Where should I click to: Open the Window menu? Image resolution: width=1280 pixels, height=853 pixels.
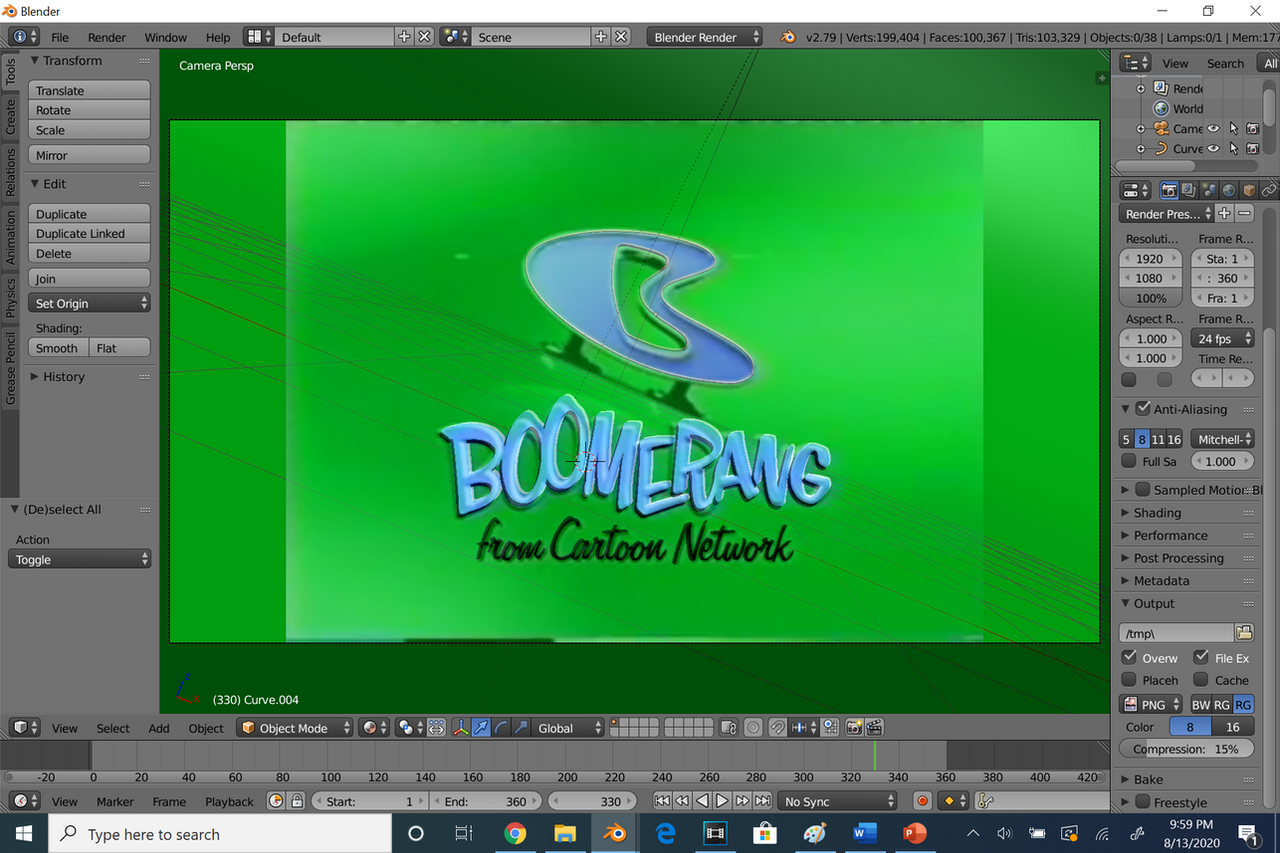(x=166, y=37)
